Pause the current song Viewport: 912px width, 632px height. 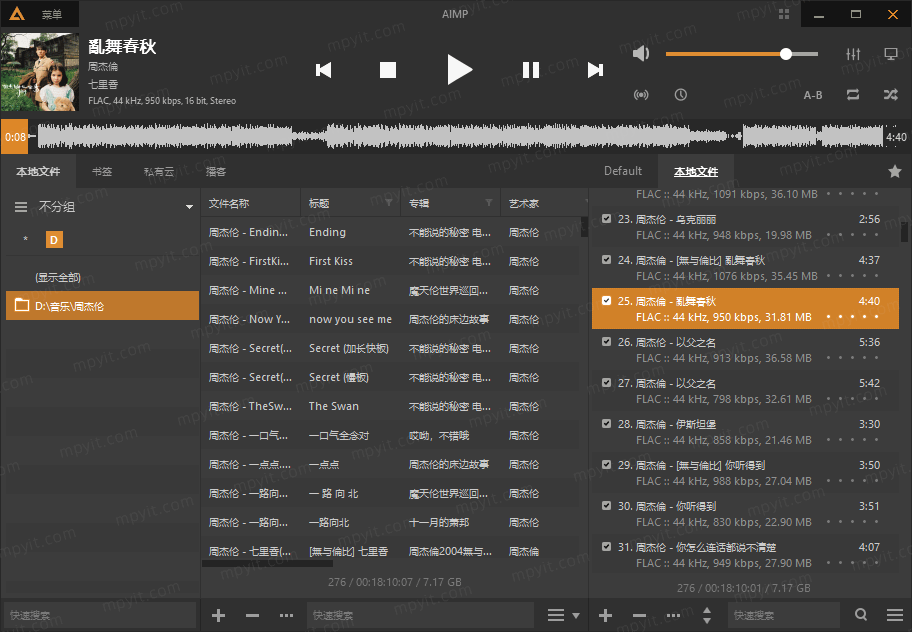pos(530,70)
